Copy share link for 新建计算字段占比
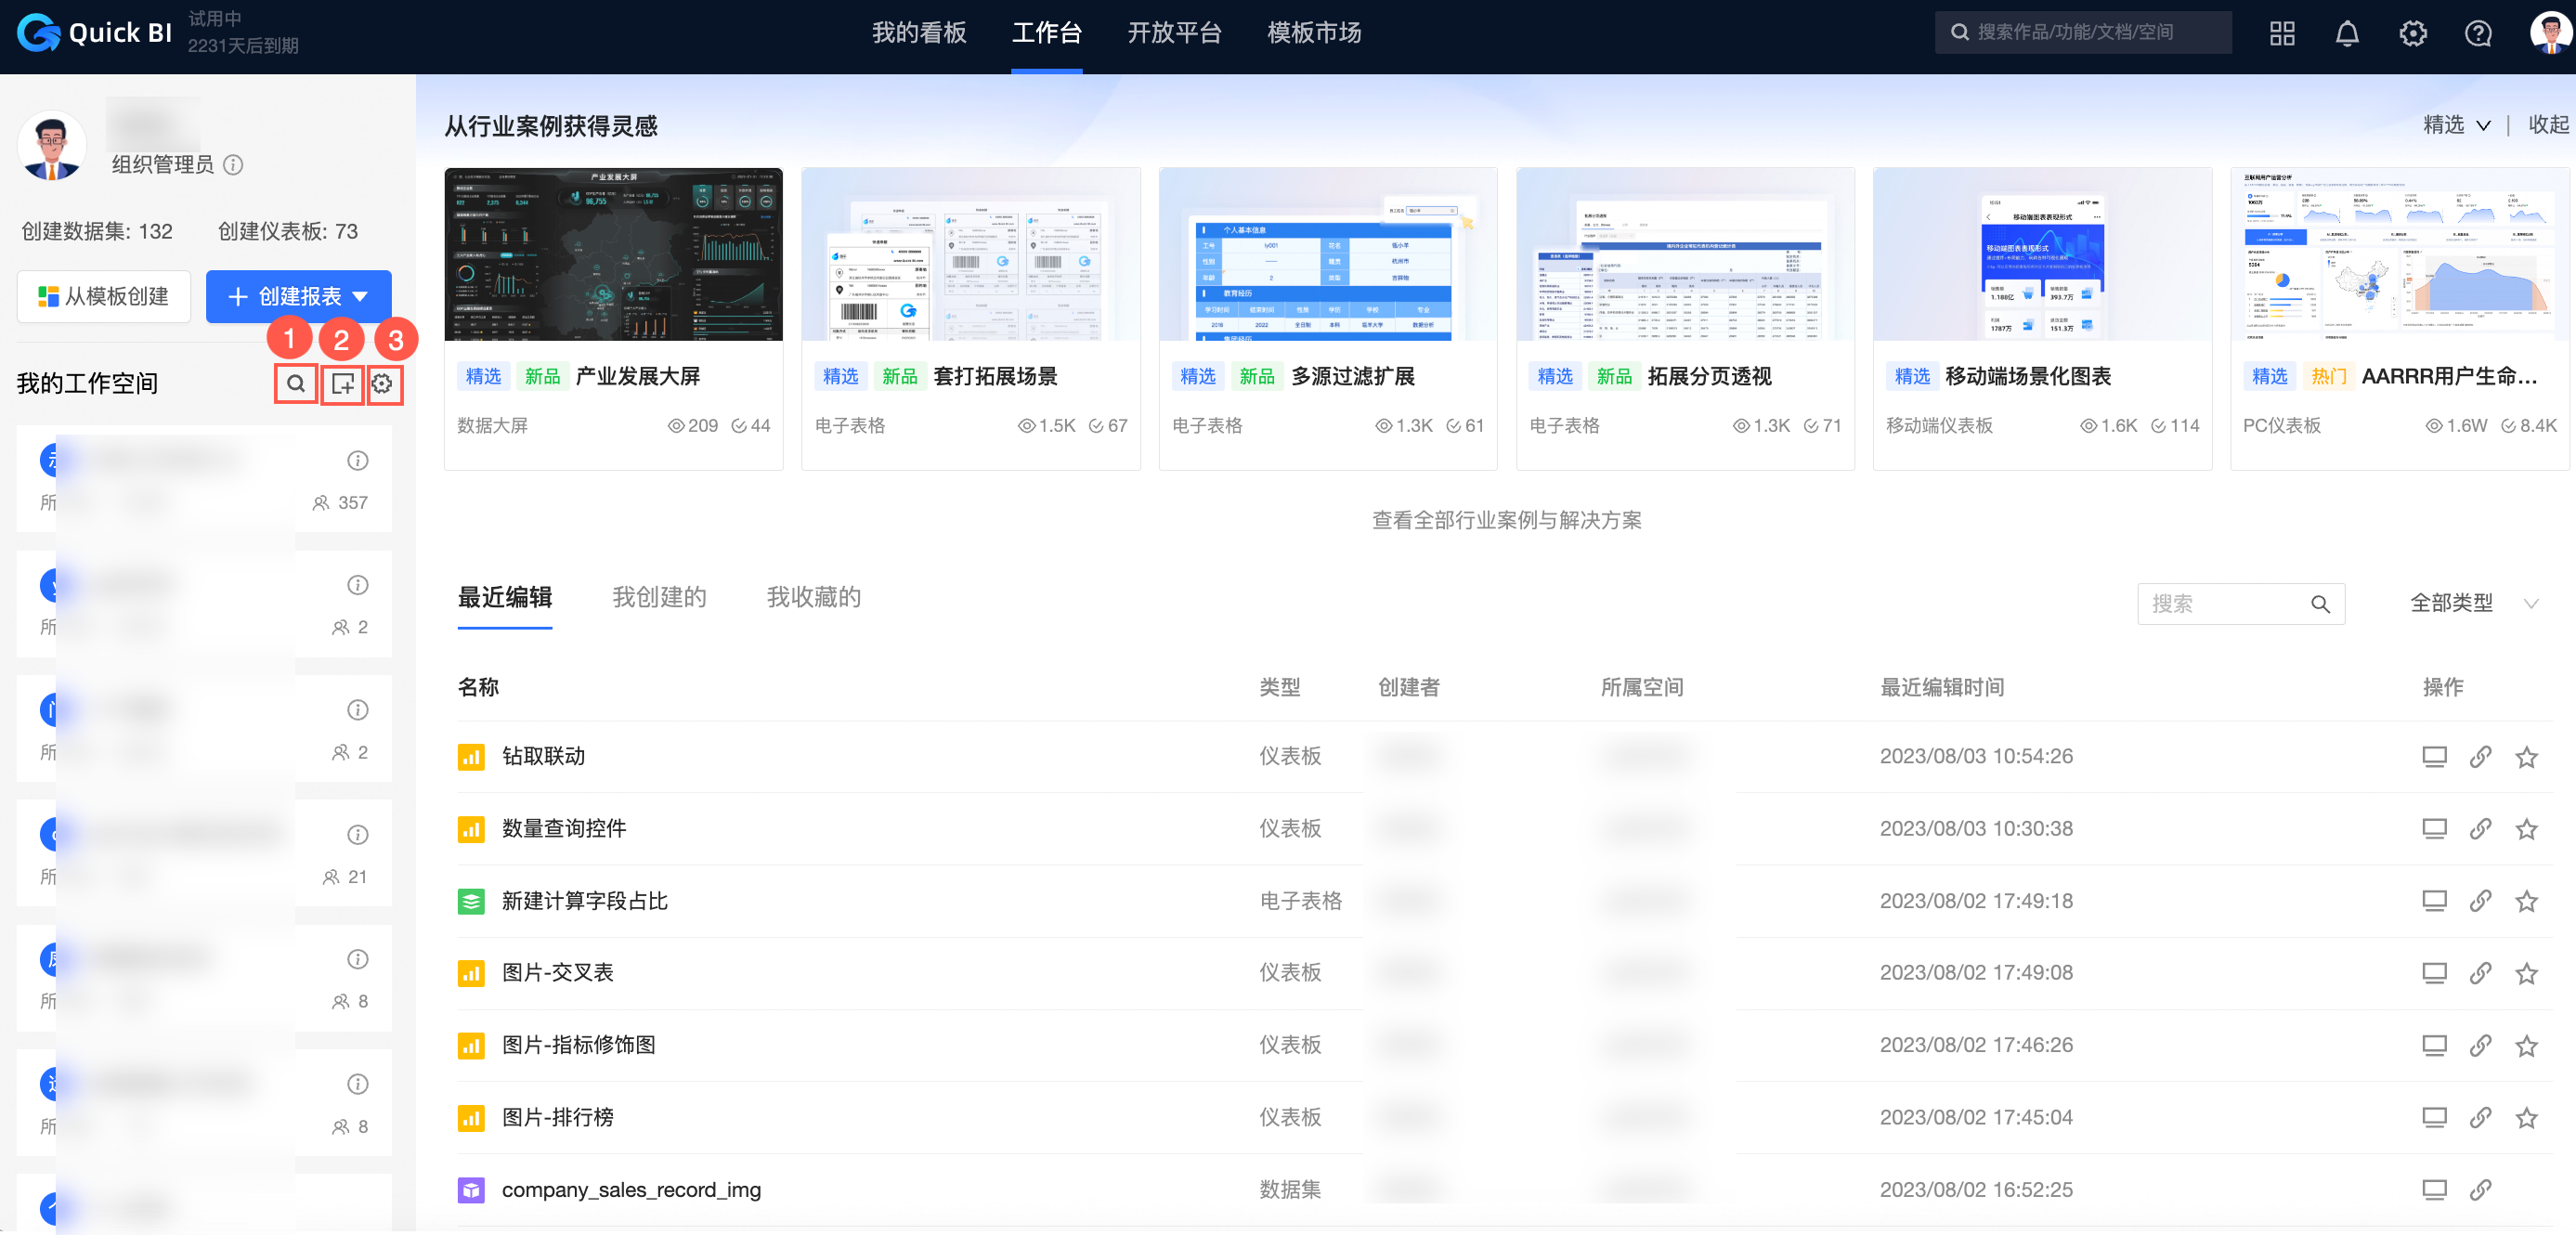The width and height of the screenshot is (2576, 1235). [2481, 901]
